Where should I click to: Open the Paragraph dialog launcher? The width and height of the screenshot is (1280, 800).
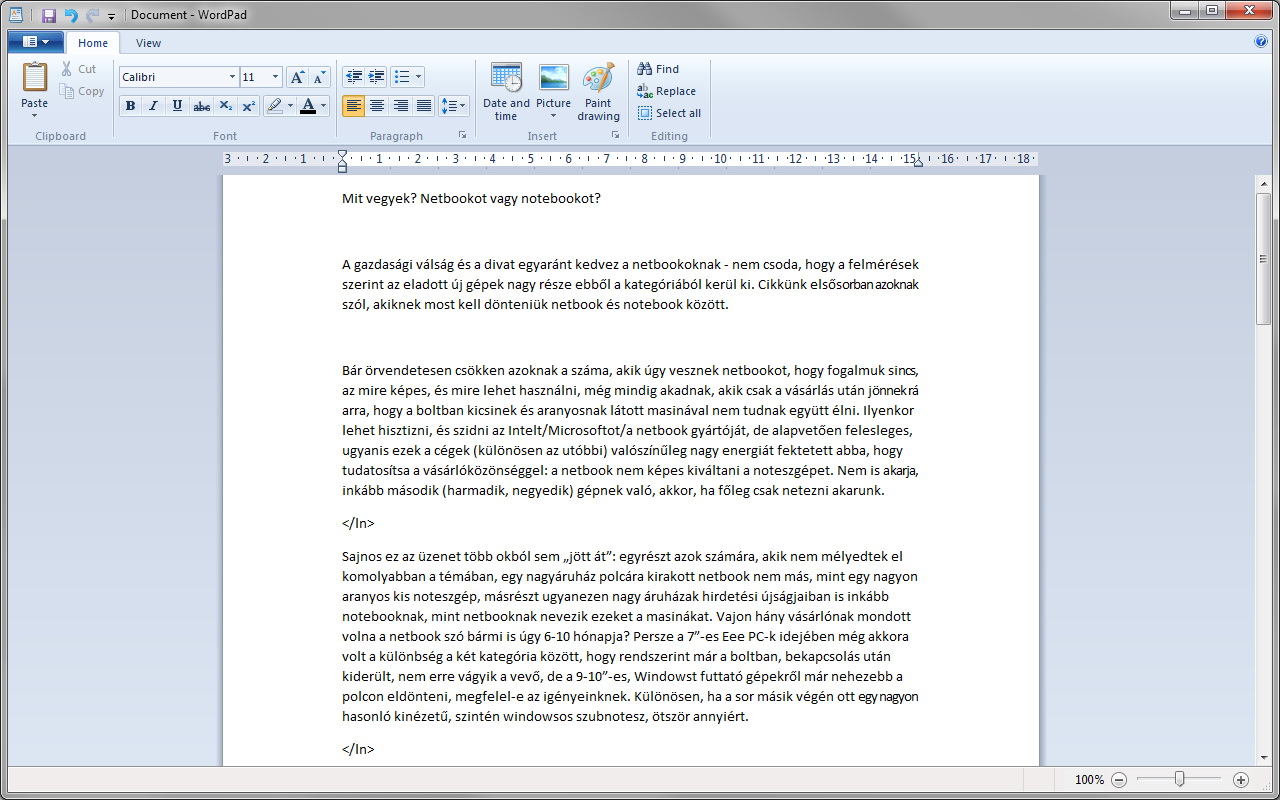[x=462, y=135]
